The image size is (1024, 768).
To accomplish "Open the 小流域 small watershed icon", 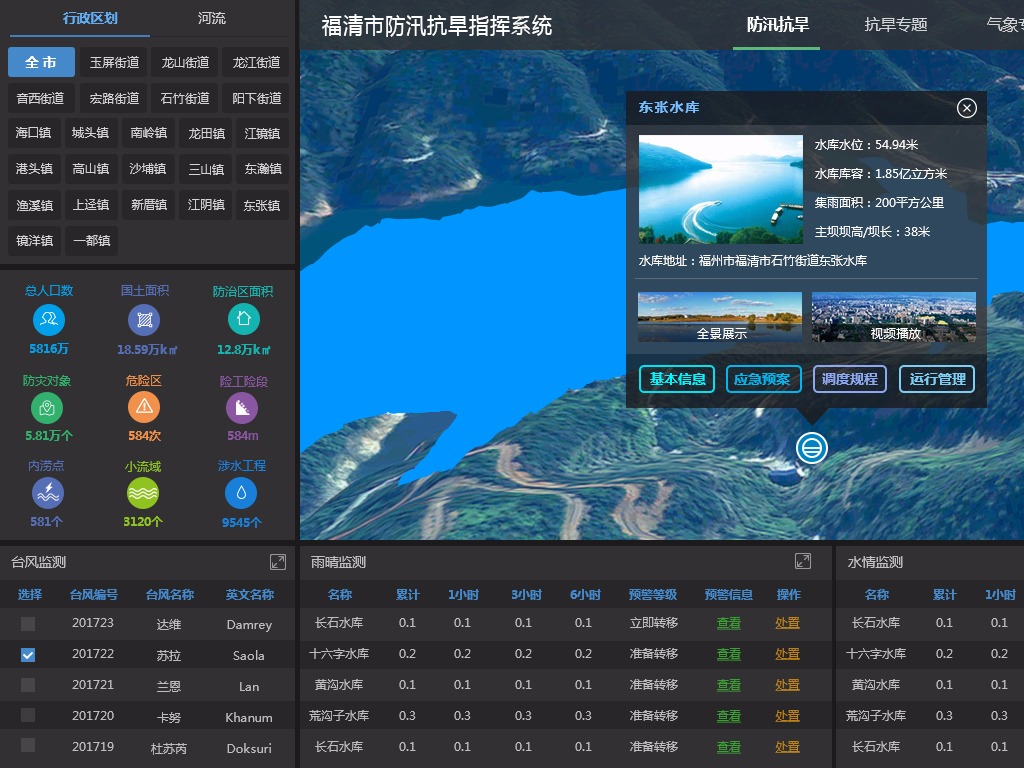I will 145,492.
